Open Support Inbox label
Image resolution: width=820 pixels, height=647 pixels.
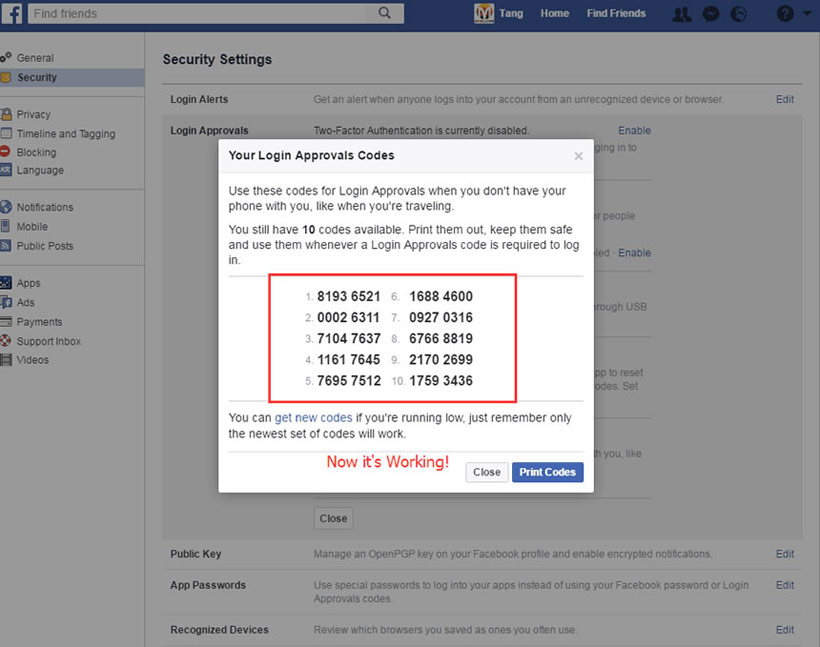[49, 342]
